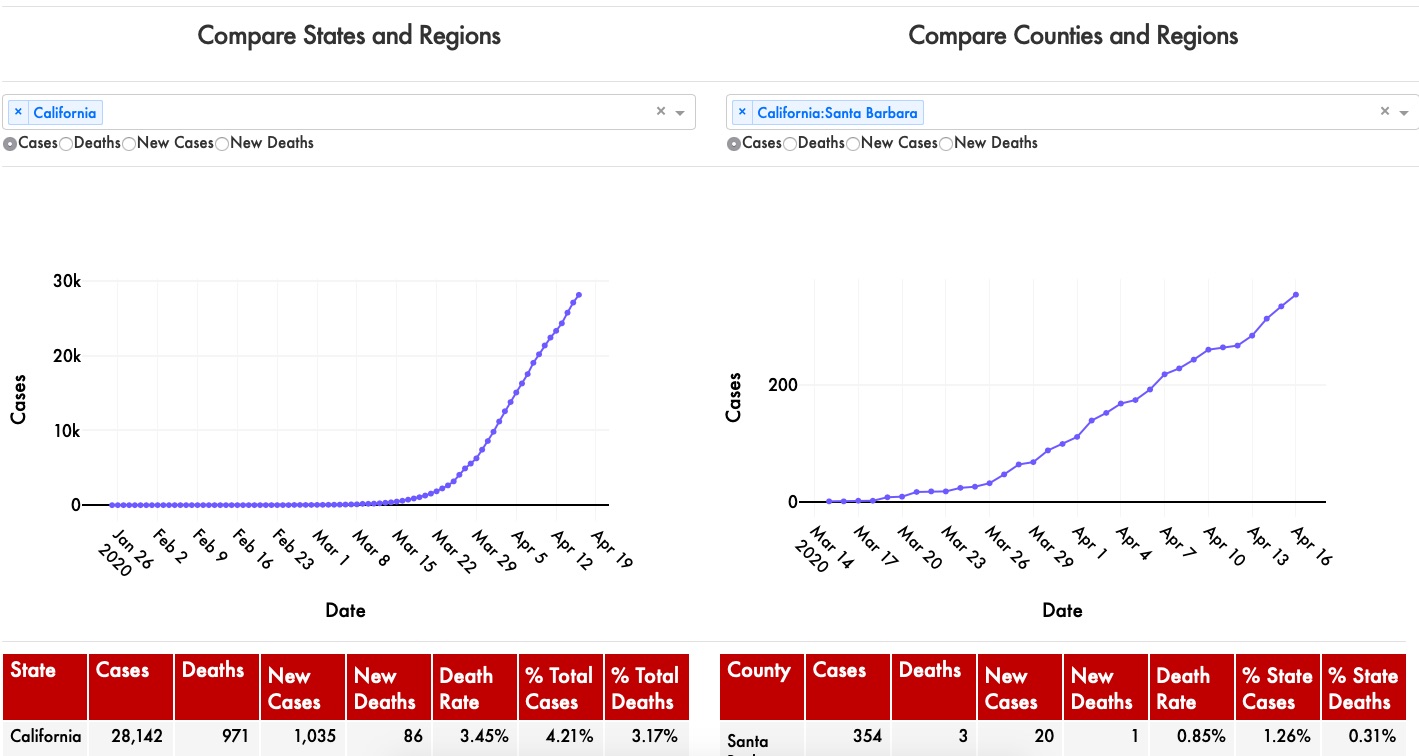Click the last data point on Santa Barbara chart
The width and height of the screenshot is (1419, 756).
[1296, 294]
